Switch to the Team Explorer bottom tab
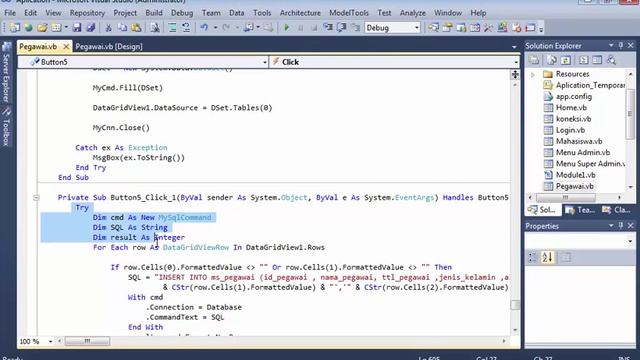Screen dimensions: 640x360 pyautogui.click(x=580, y=210)
